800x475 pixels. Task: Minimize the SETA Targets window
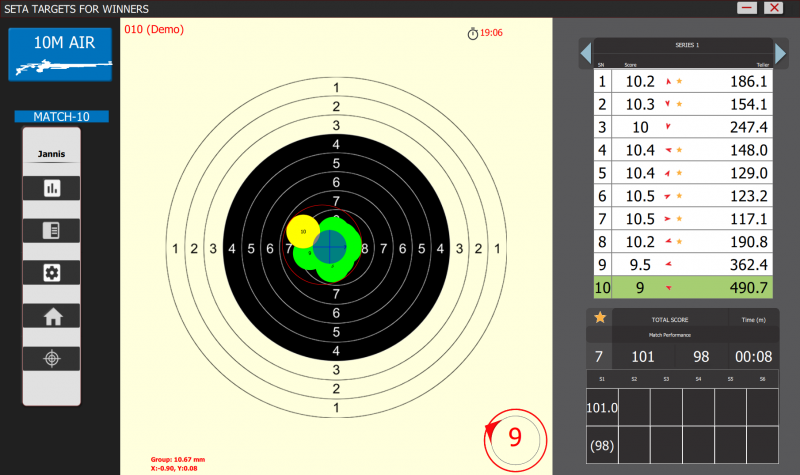747,7
